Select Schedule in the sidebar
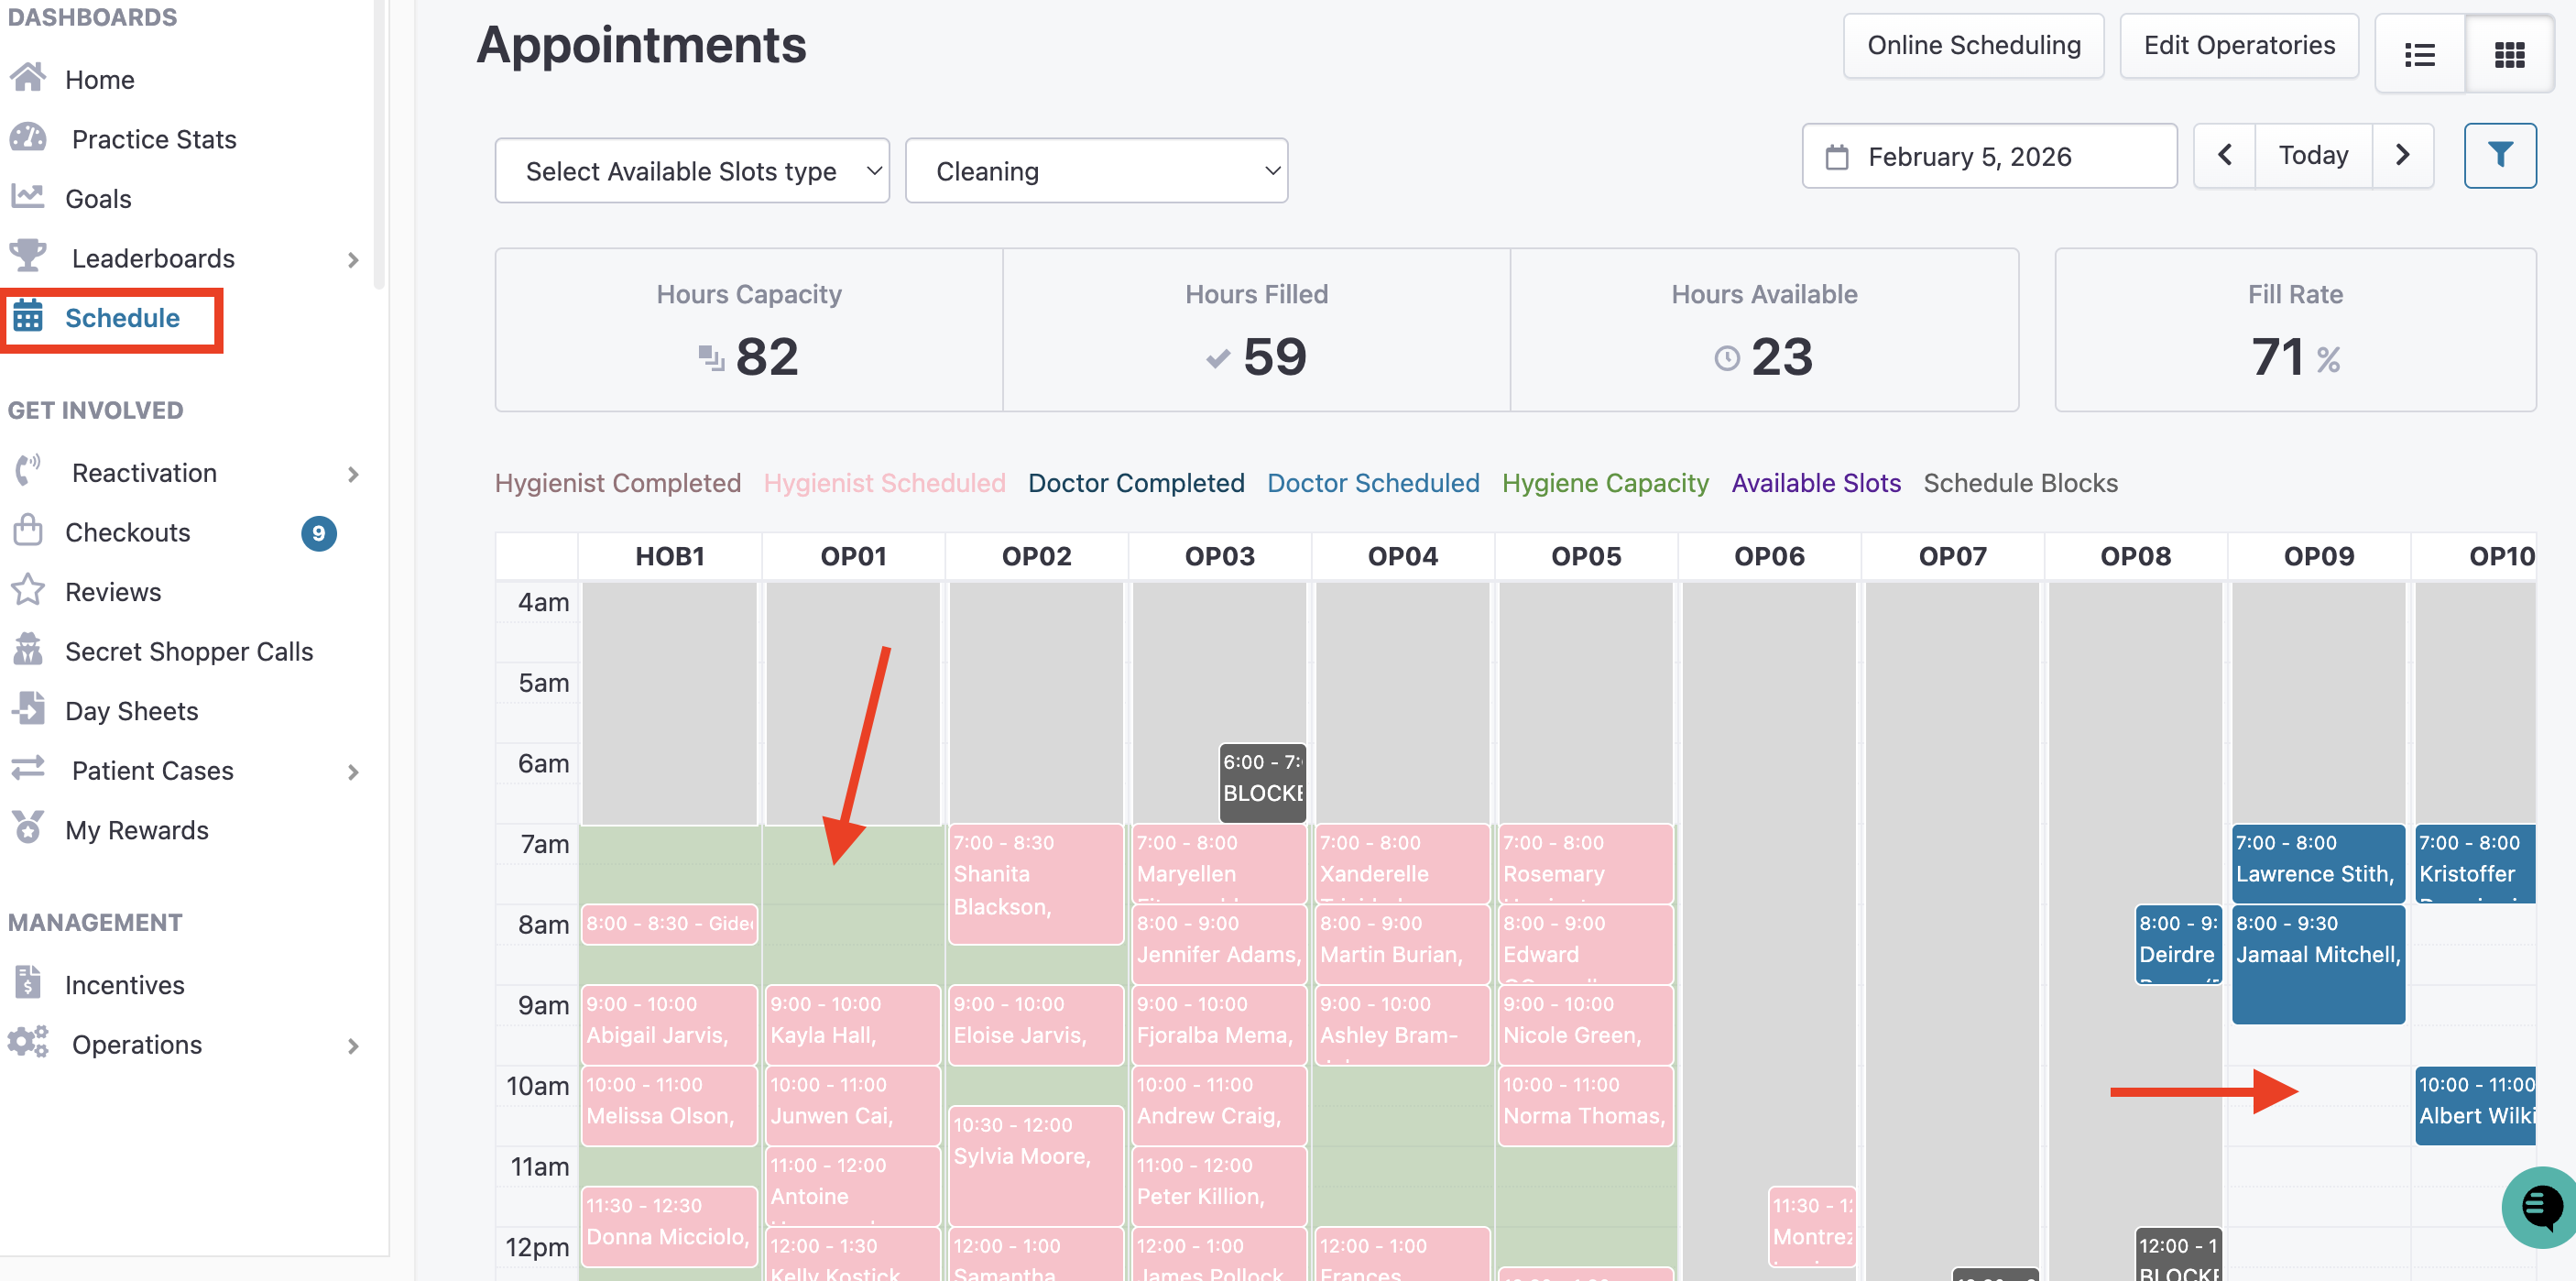This screenshot has width=2576, height=1281. coord(122,318)
